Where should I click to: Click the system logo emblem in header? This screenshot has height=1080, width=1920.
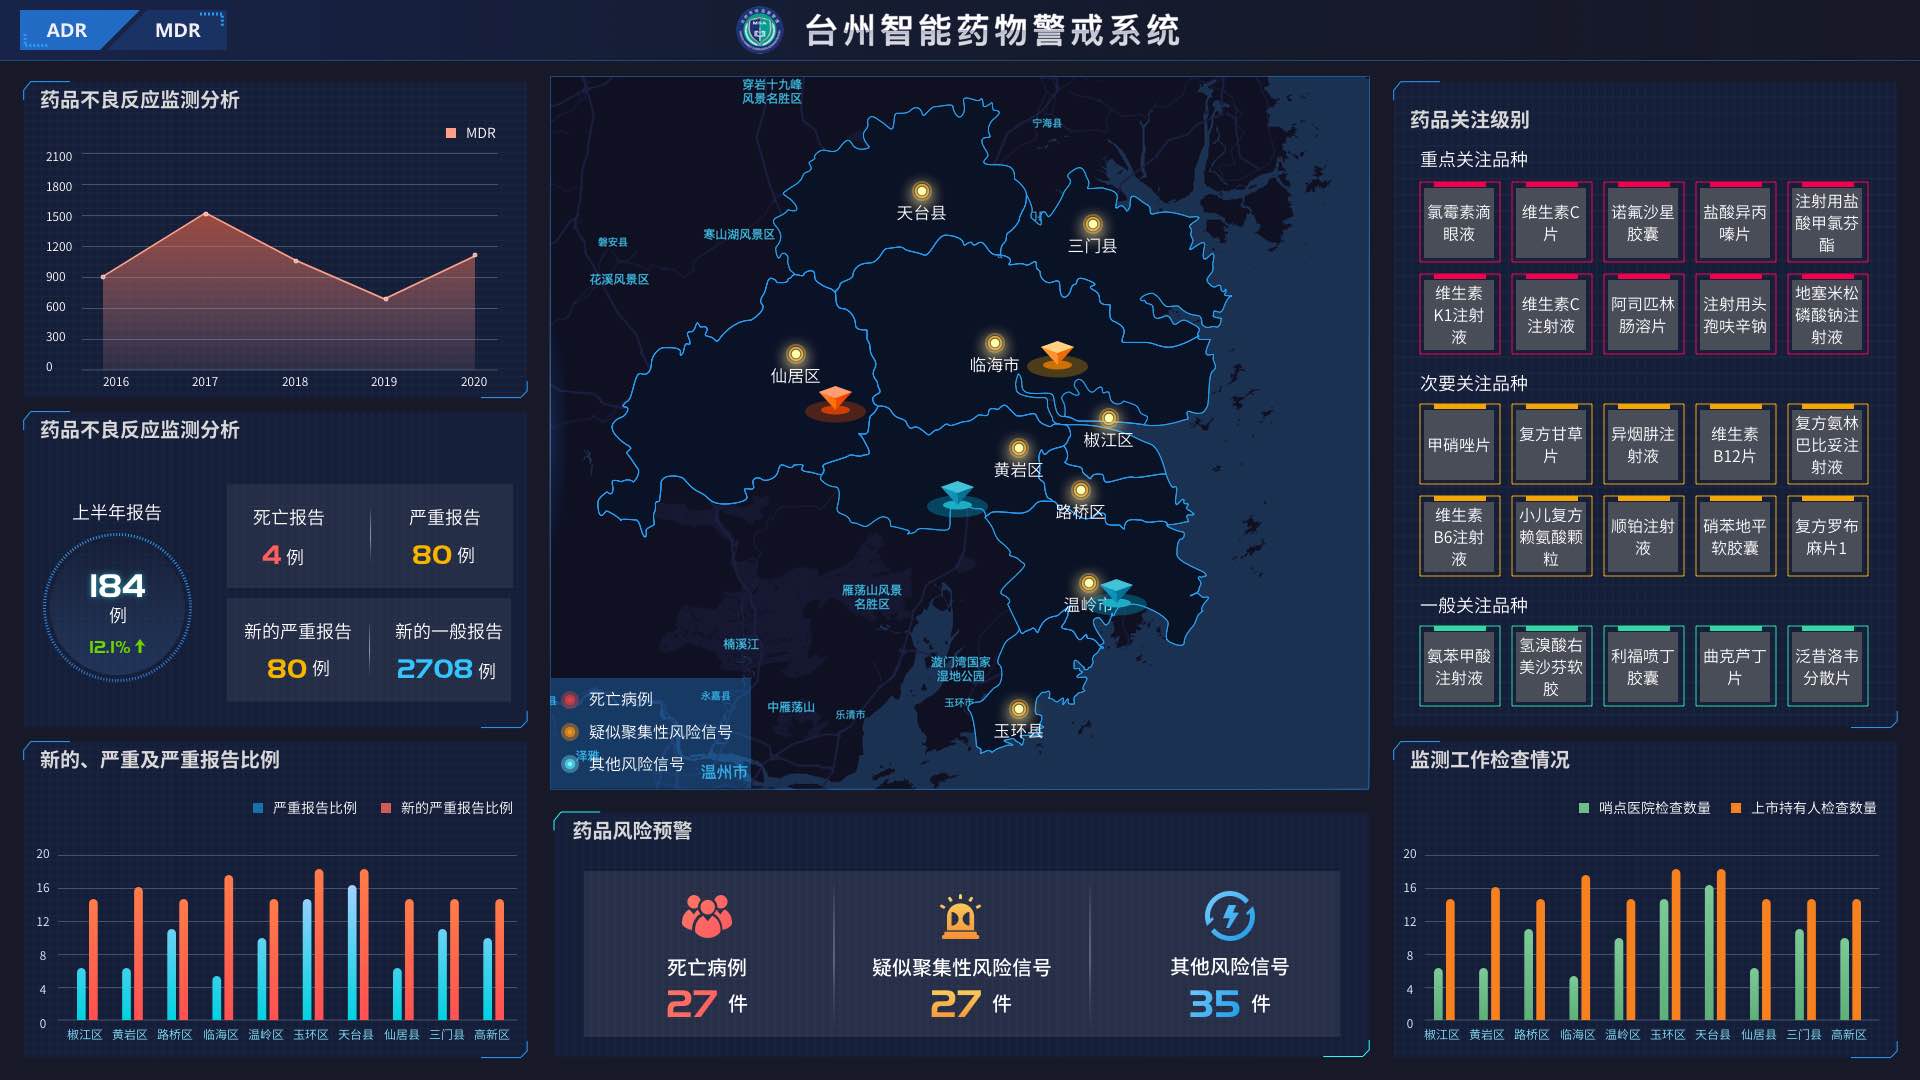[760, 30]
